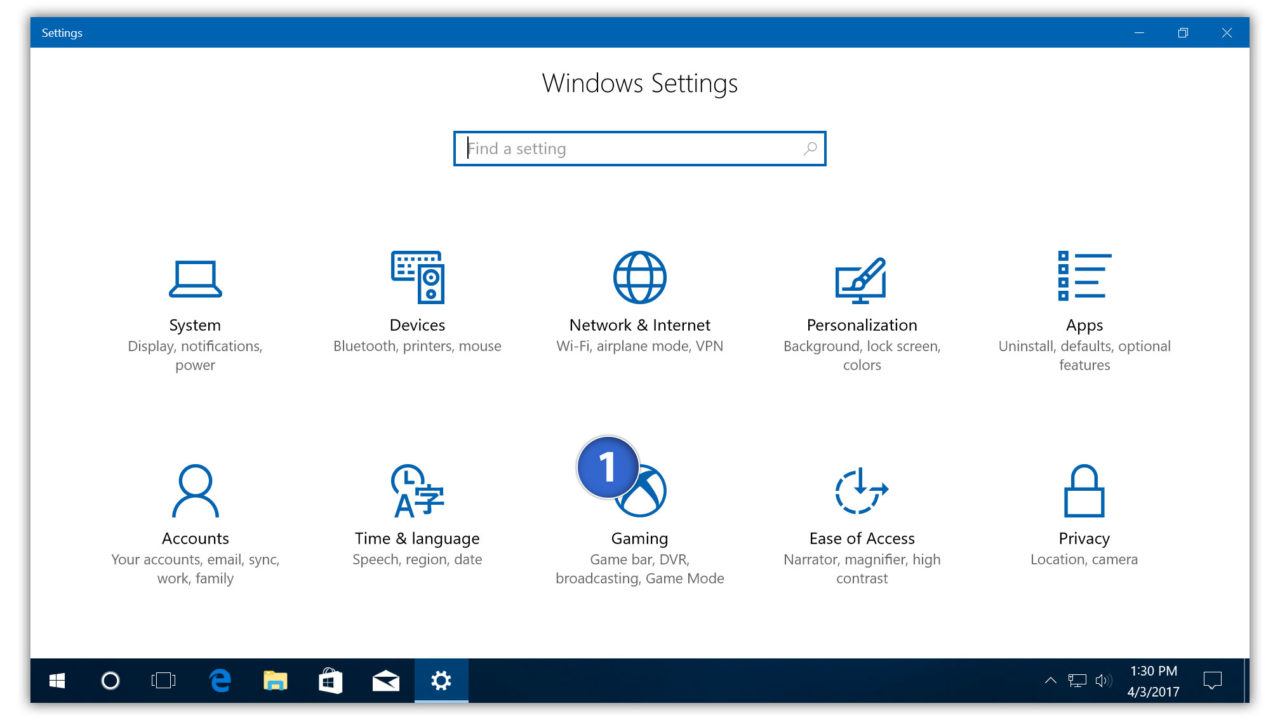
Task: Open network status tray icon
Action: point(1077,681)
